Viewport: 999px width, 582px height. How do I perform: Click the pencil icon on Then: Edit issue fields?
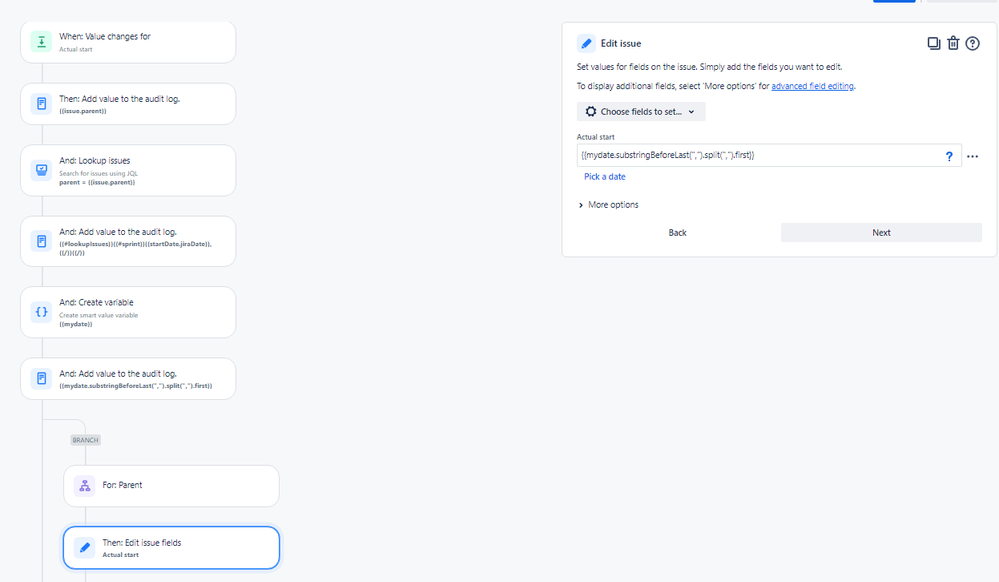pos(85,548)
